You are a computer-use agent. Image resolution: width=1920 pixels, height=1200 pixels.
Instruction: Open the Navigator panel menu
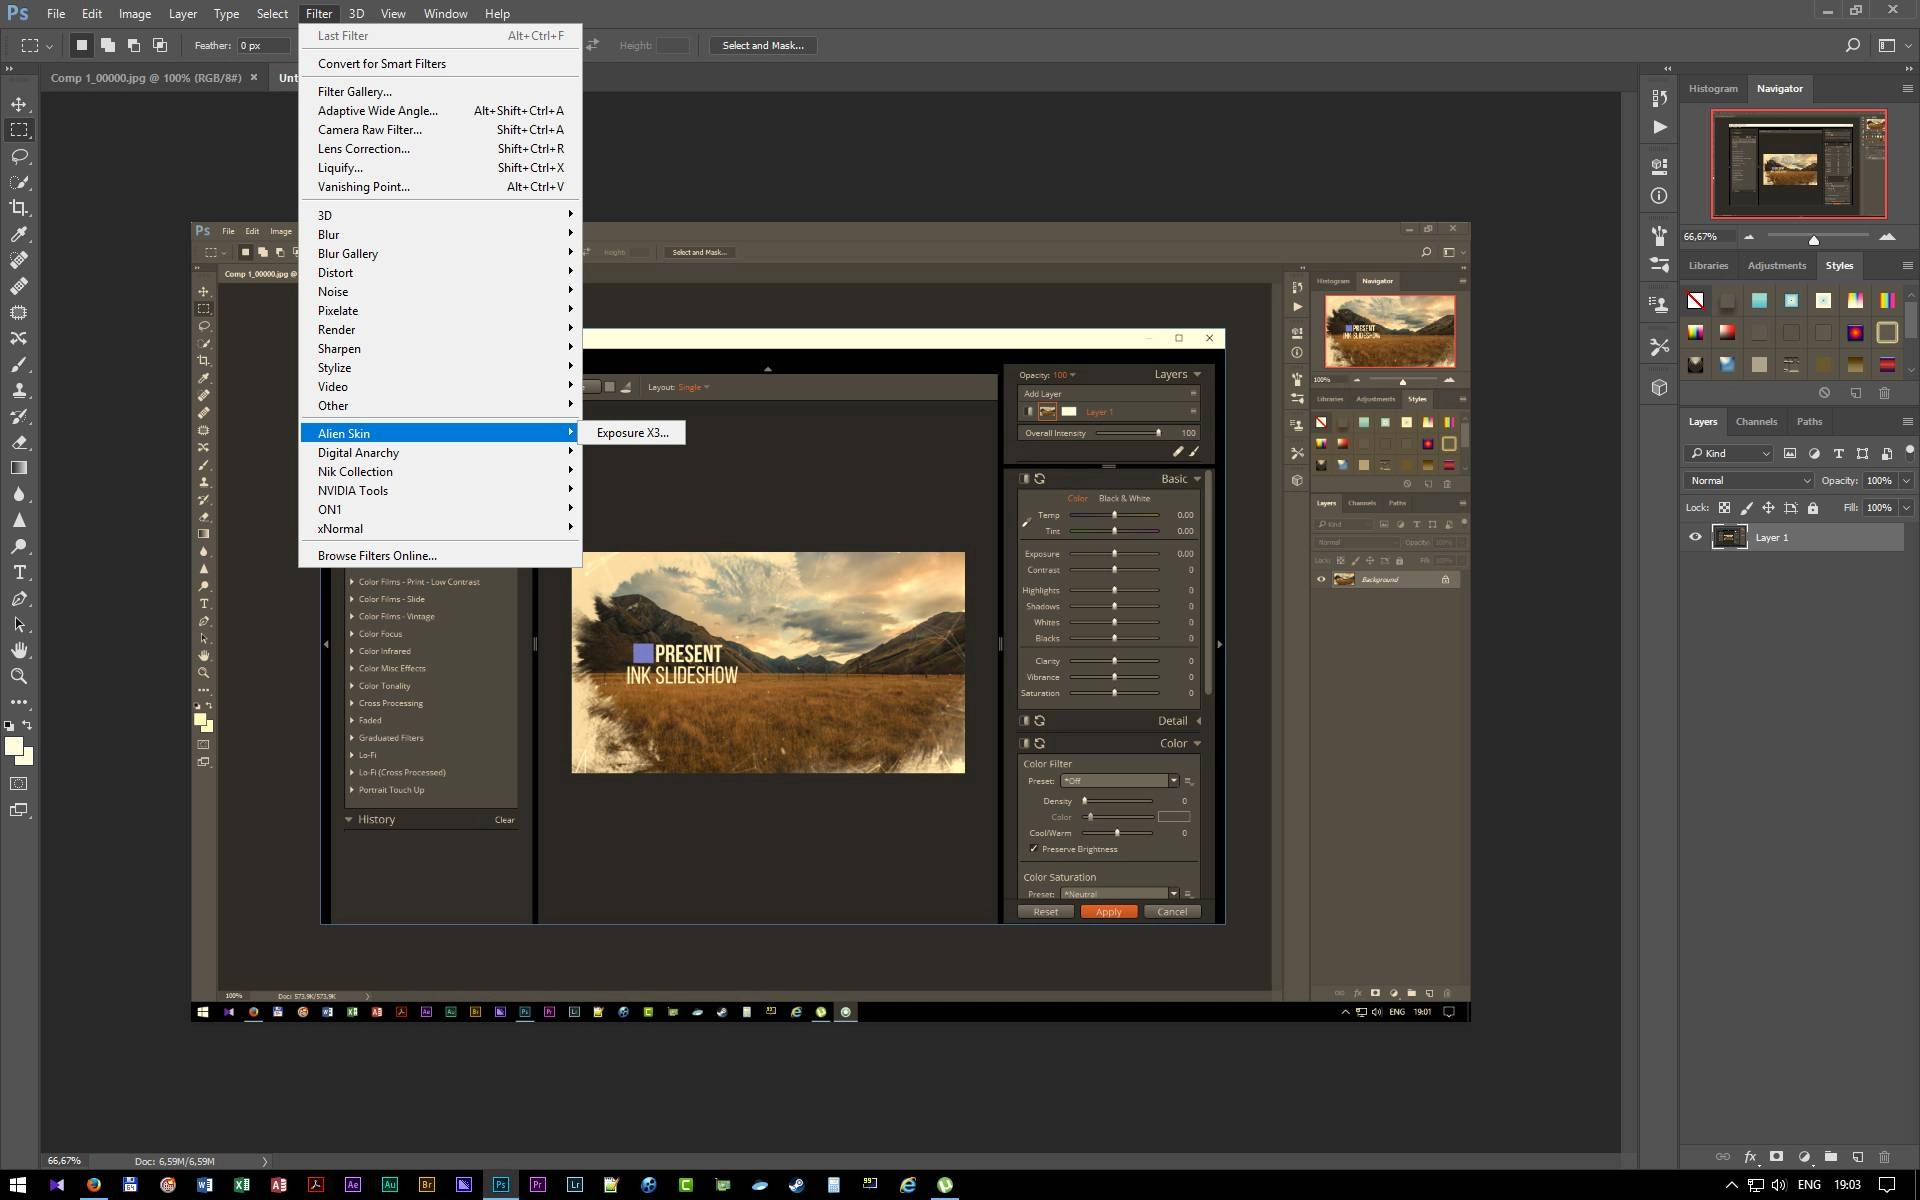coord(1907,88)
